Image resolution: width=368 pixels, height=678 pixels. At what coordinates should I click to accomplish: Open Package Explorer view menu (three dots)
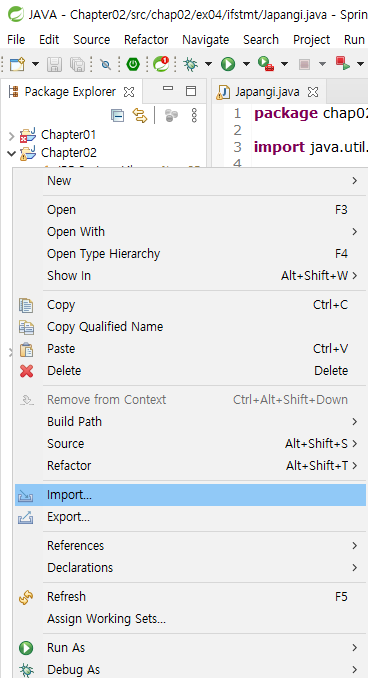point(194,115)
